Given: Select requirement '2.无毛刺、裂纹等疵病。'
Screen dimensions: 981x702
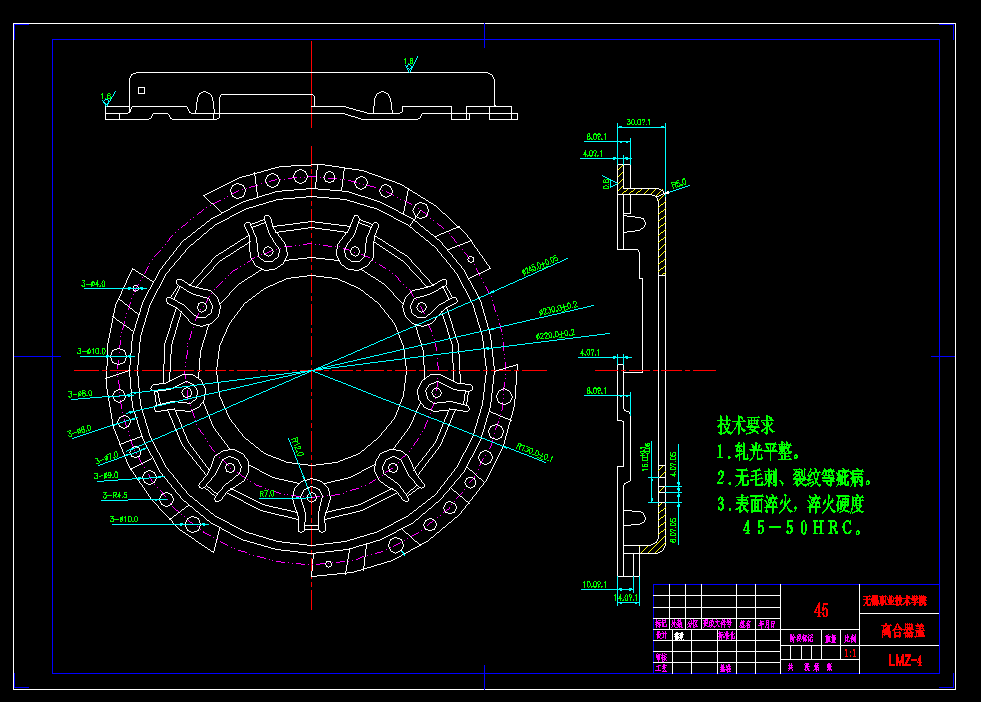Looking at the screenshot, I should 795,478.
